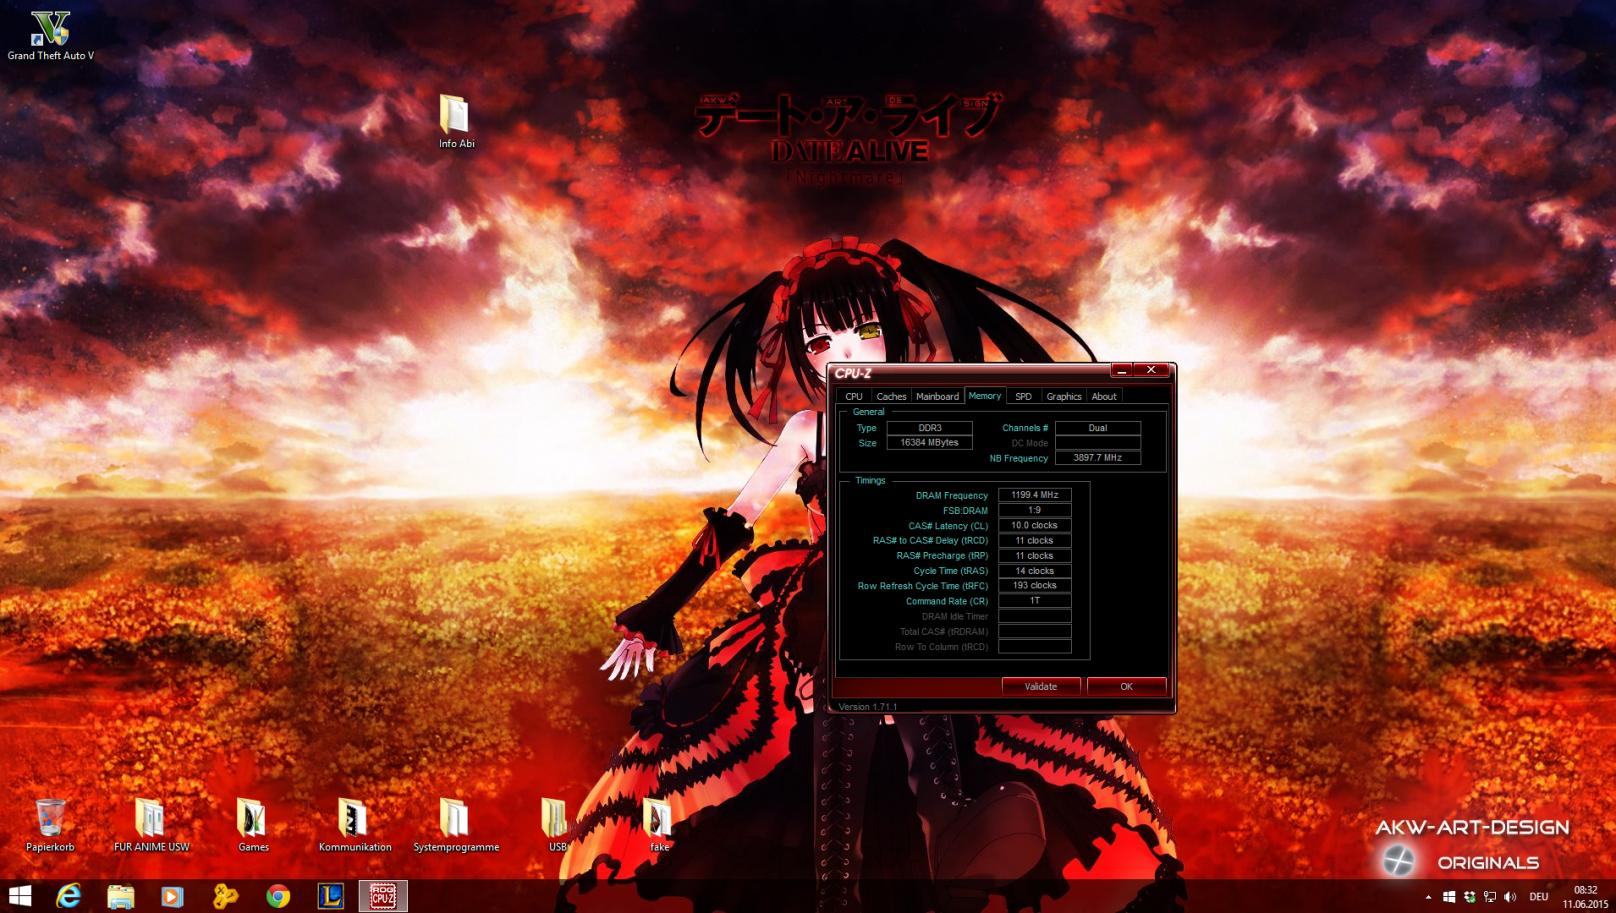
Task: Select the Papierkorb recycle bin icon
Action: tap(50, 825)
